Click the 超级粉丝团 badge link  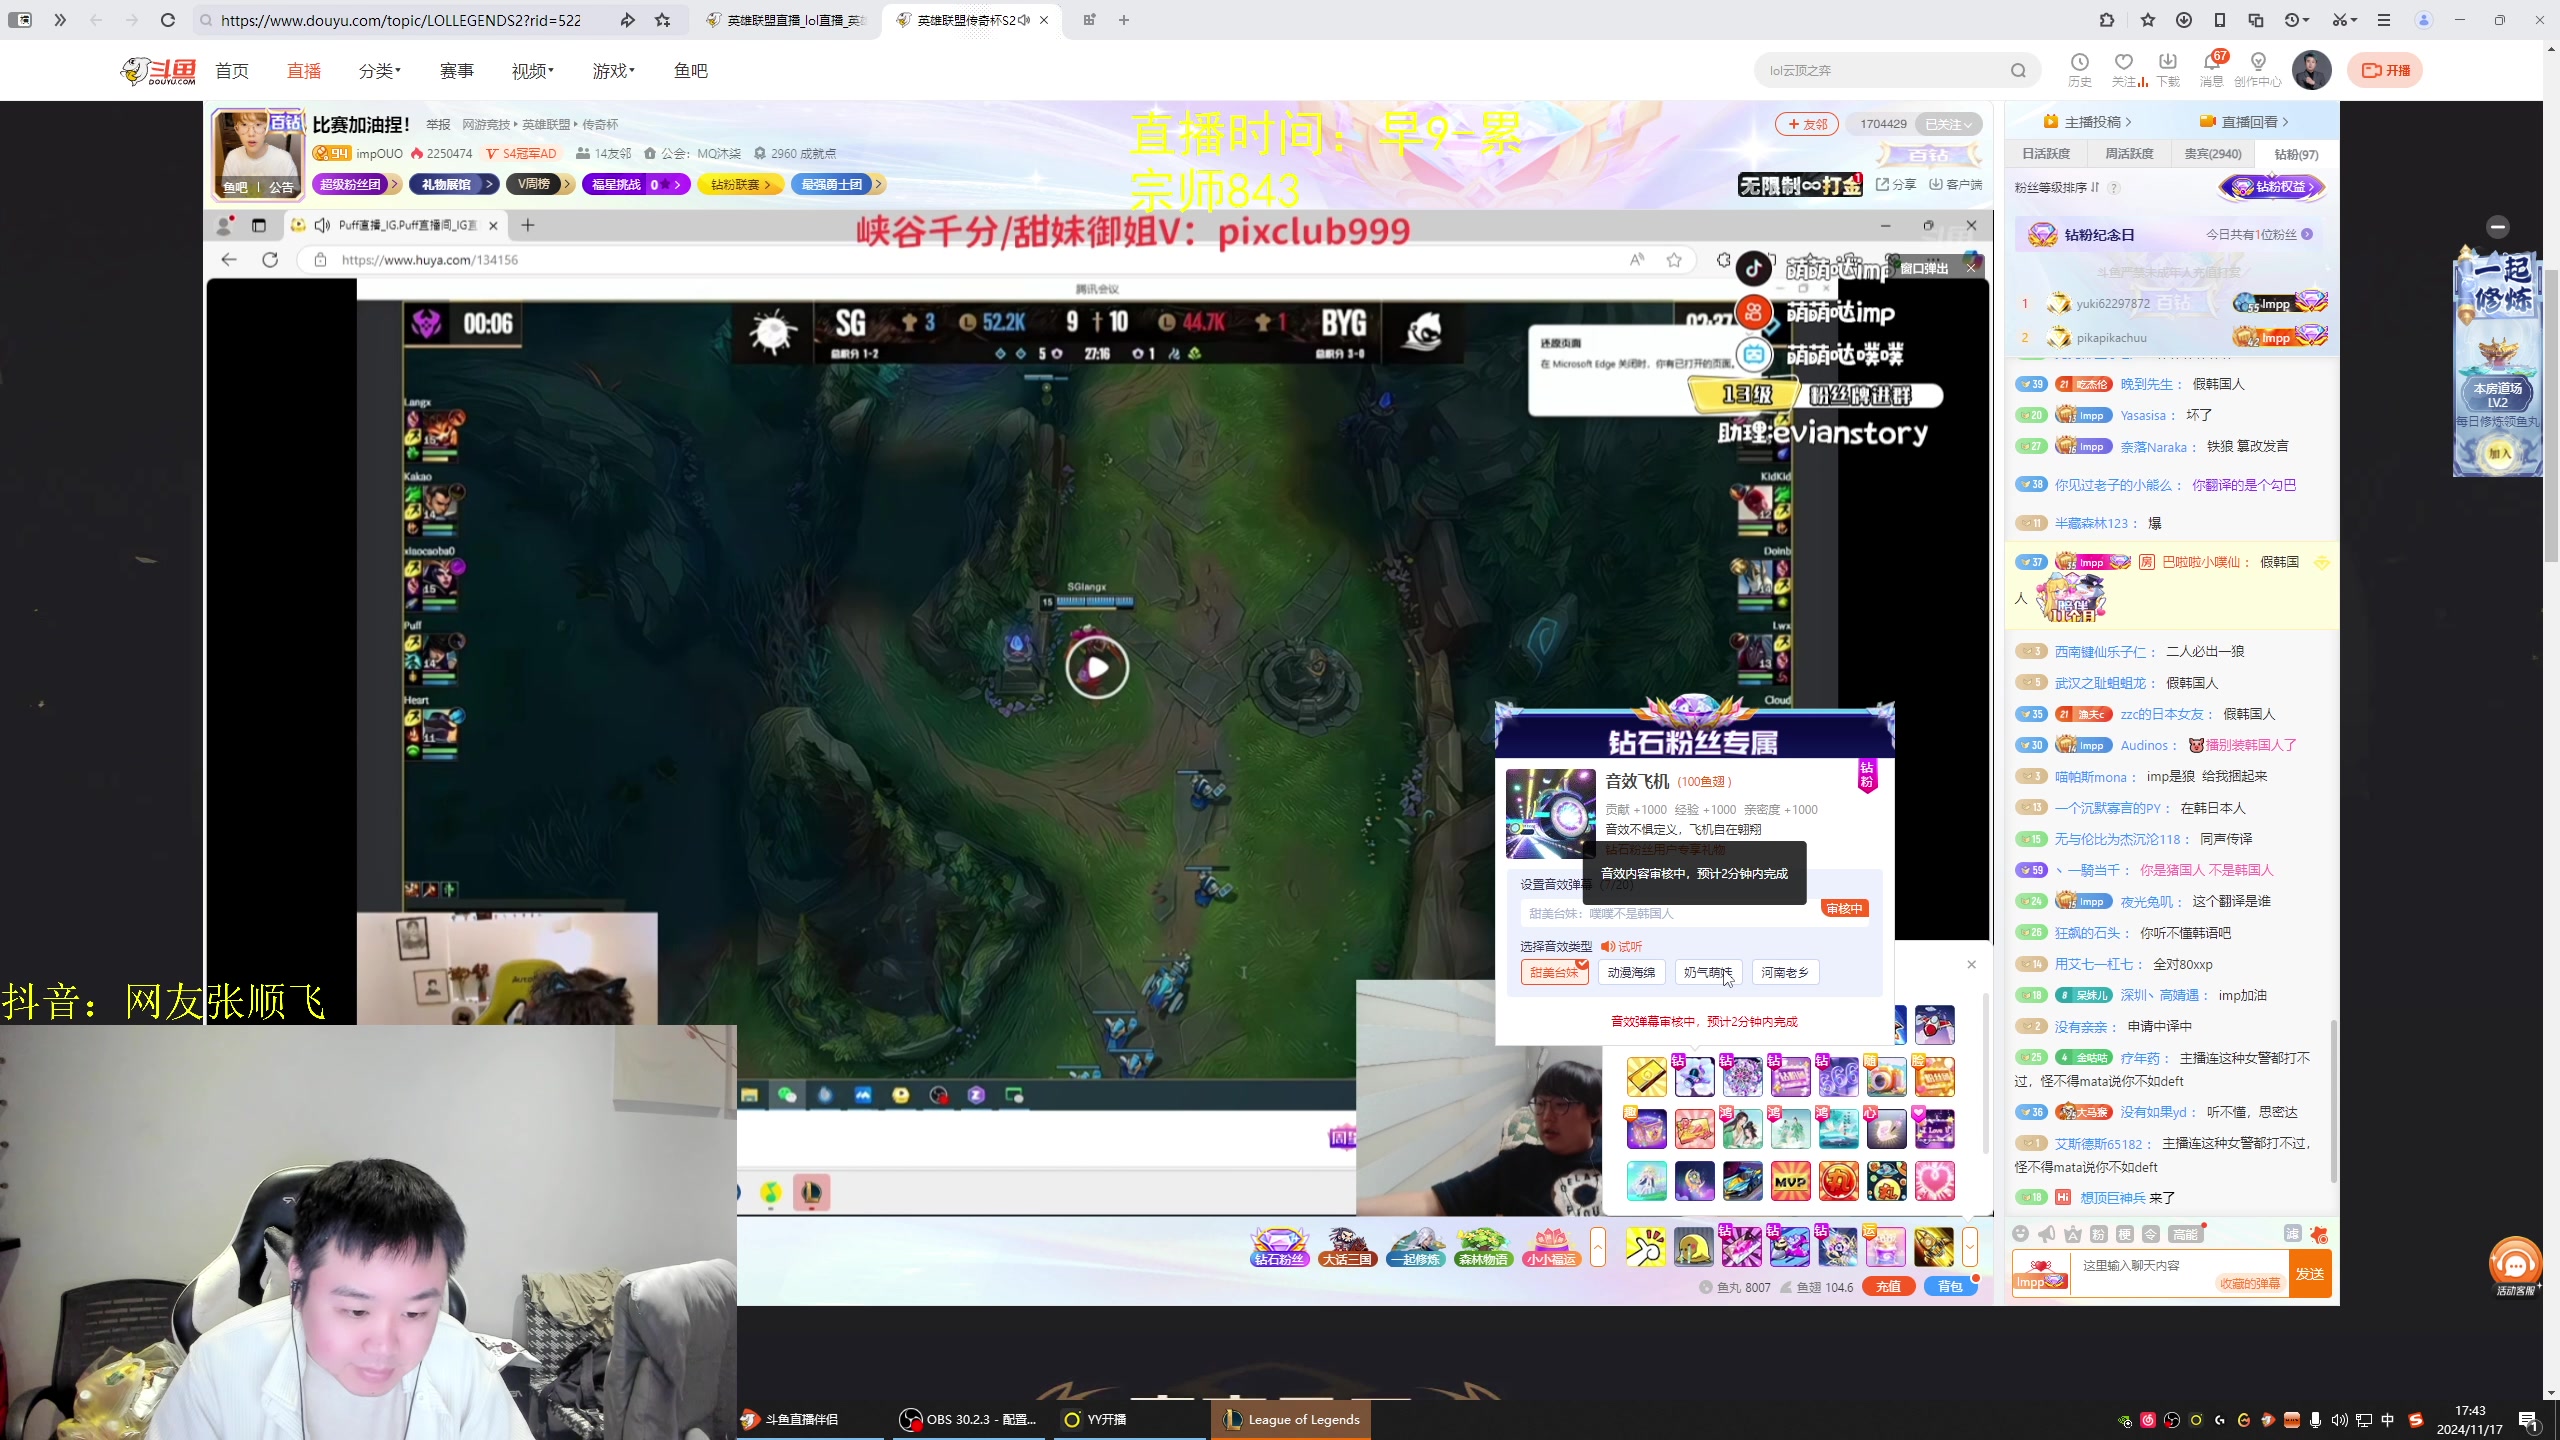click(355, 184)
